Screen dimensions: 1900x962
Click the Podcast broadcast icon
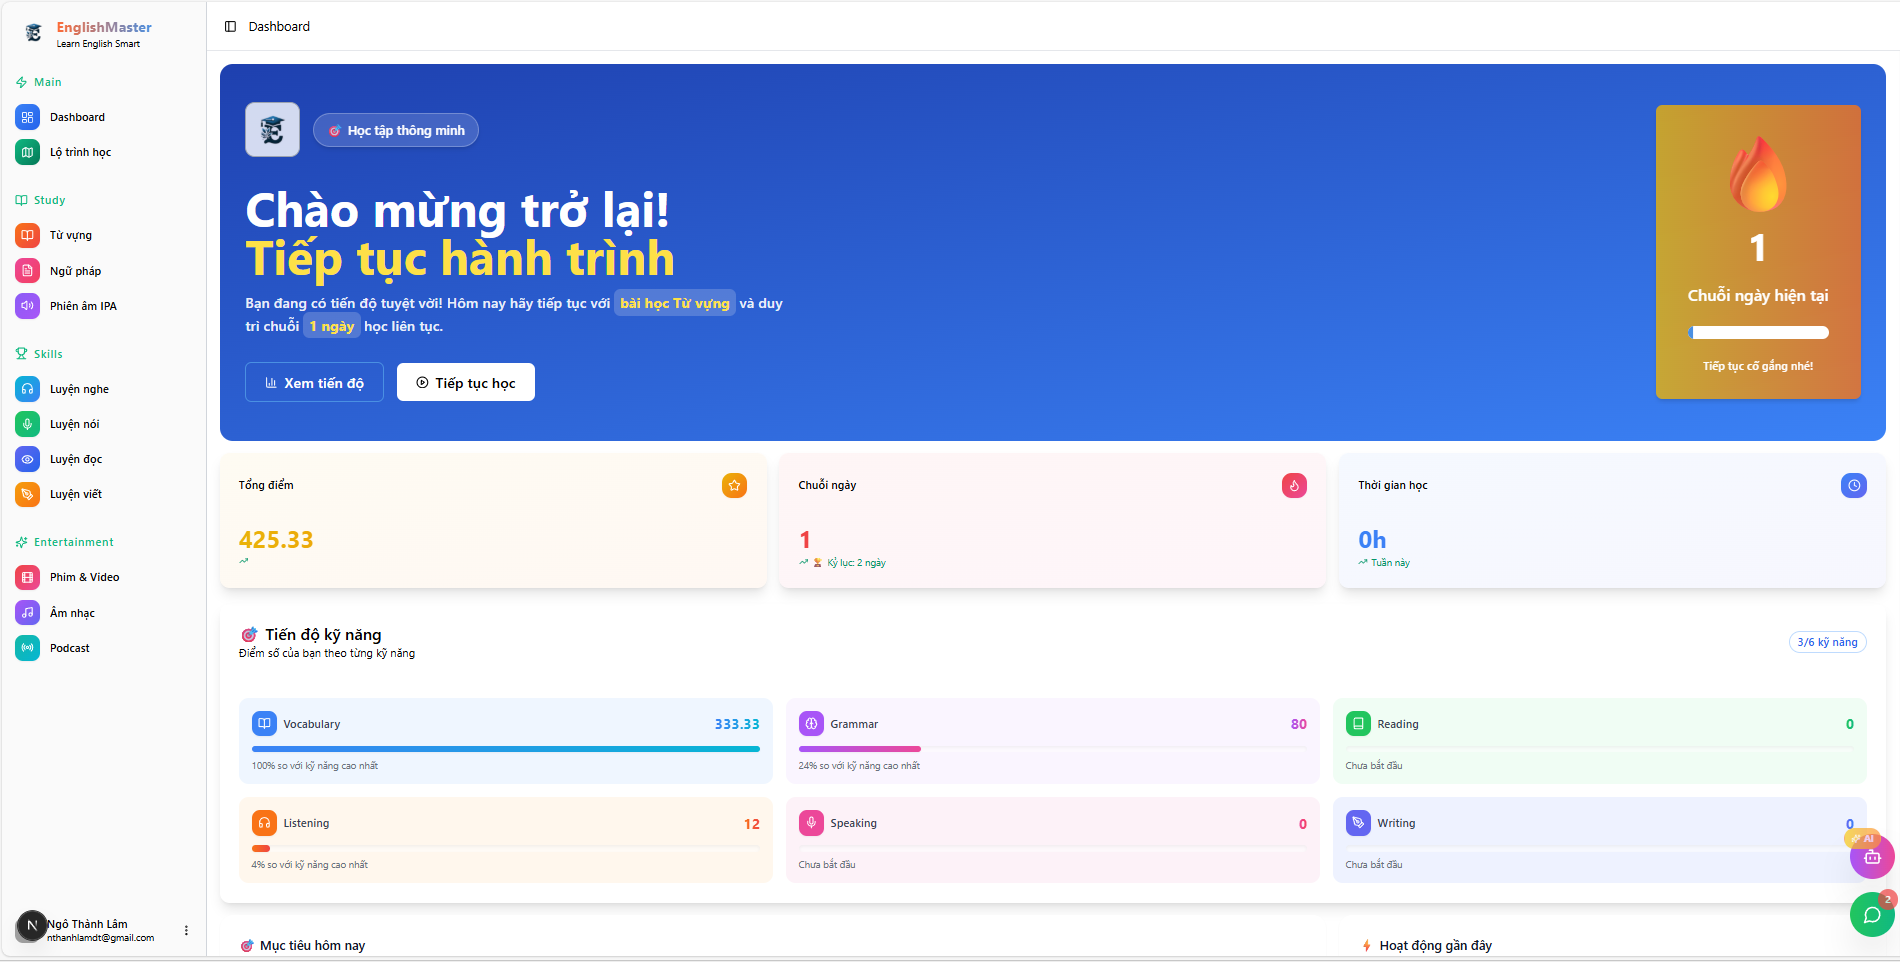point(28,648)
